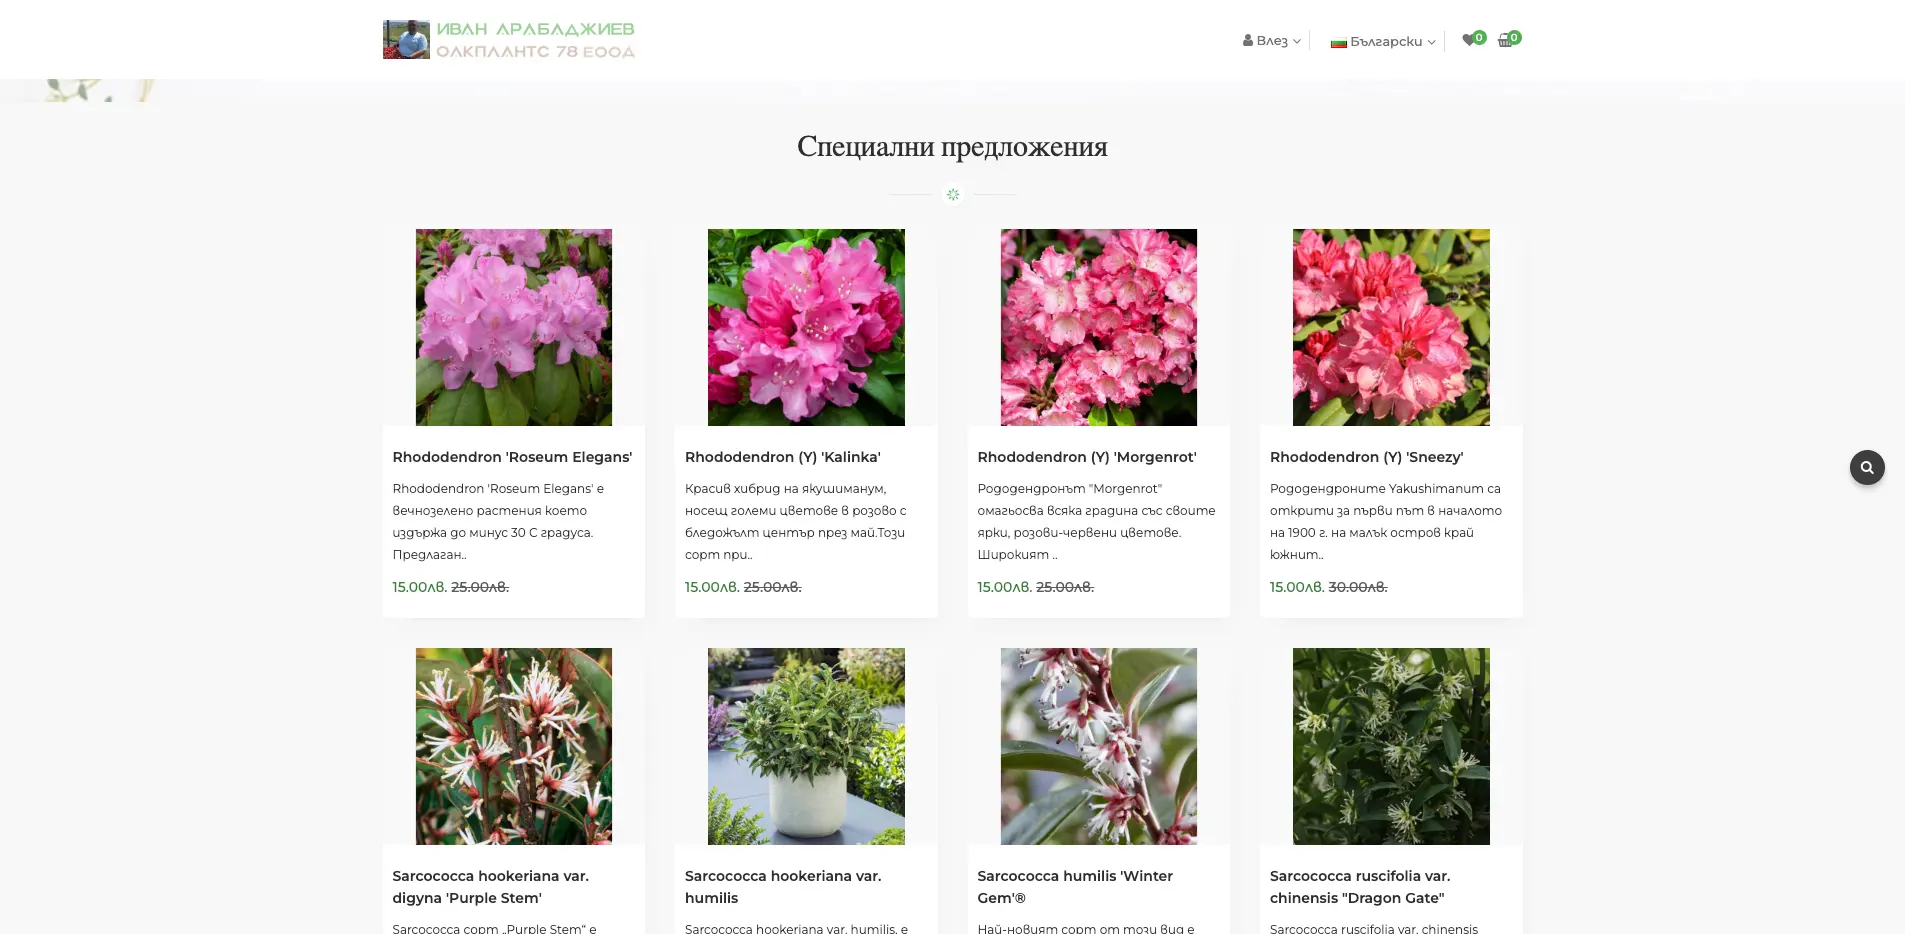Click 'Morgenrot' description paragraph
The width and height of the screenshot is (1905, 934).
pos(1096,521)
